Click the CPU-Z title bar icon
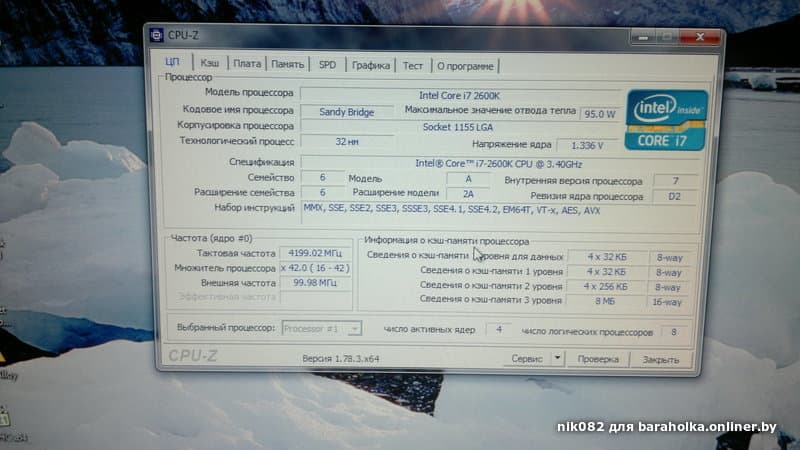The height and width of the screenshot is (450, 800). click(157, 35)
